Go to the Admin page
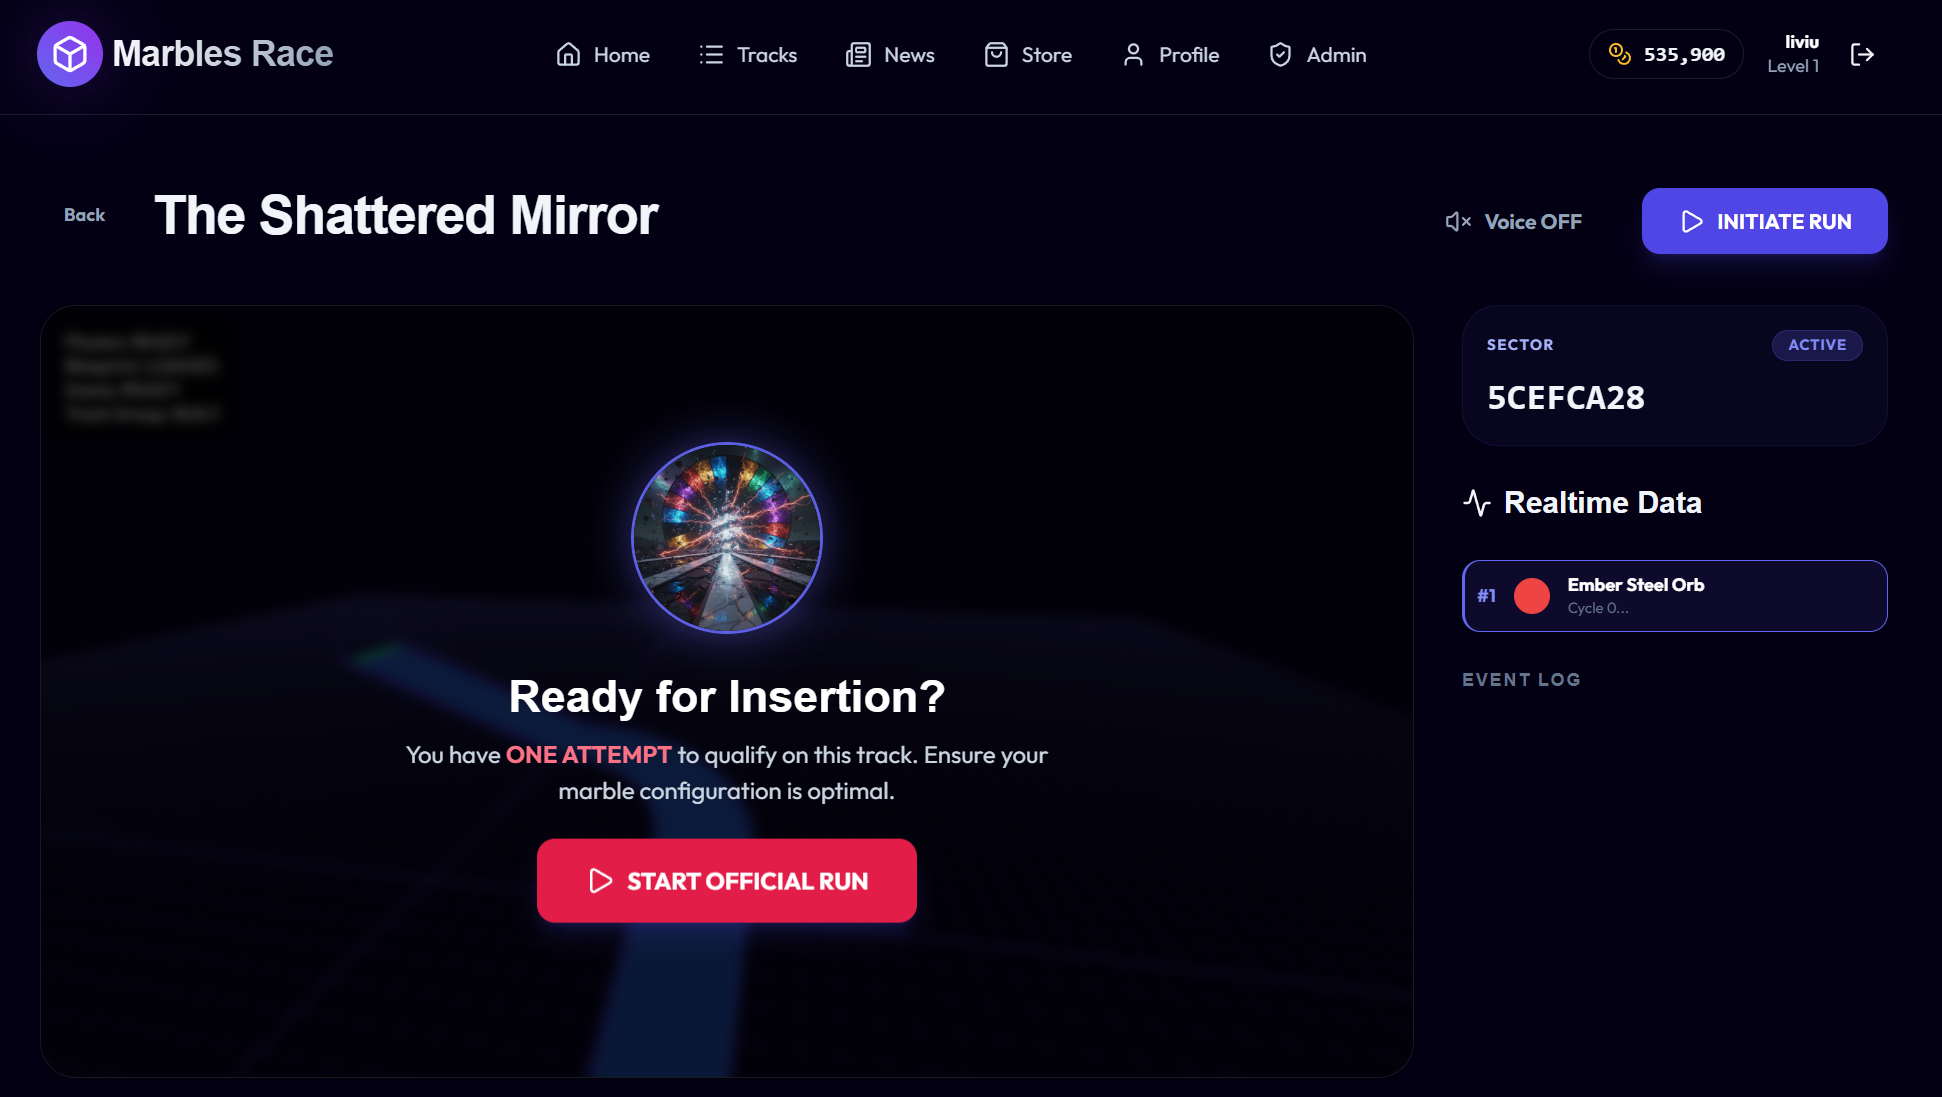 [1317, 55]
